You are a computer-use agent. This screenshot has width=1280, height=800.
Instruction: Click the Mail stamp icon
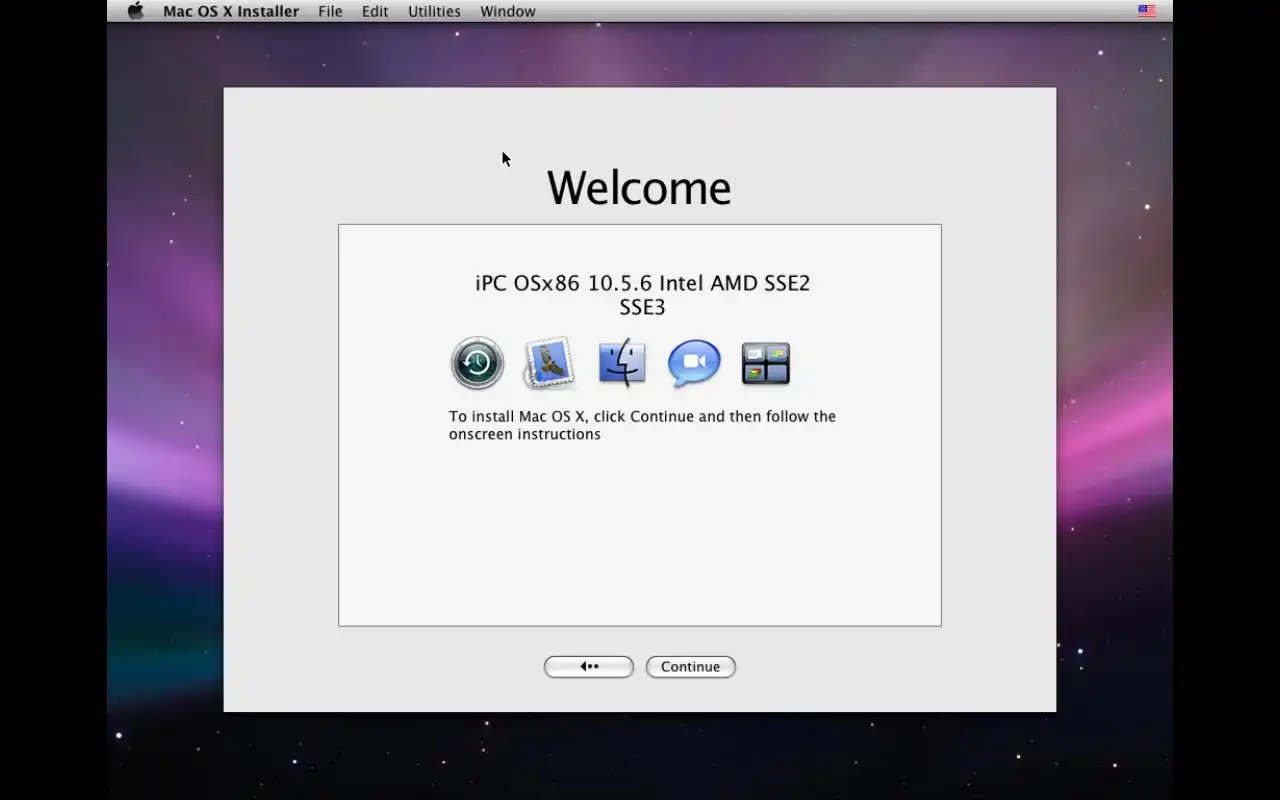549,362
